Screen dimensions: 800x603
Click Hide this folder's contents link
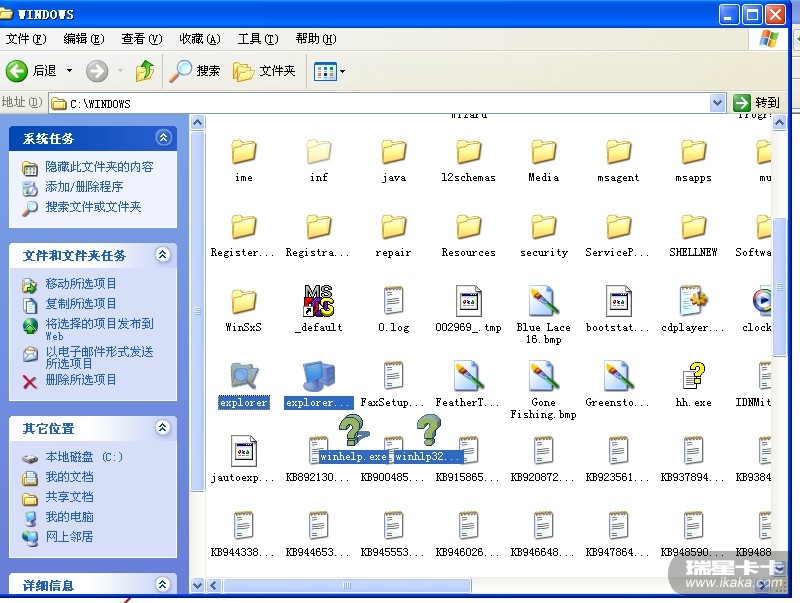(99, 167)
